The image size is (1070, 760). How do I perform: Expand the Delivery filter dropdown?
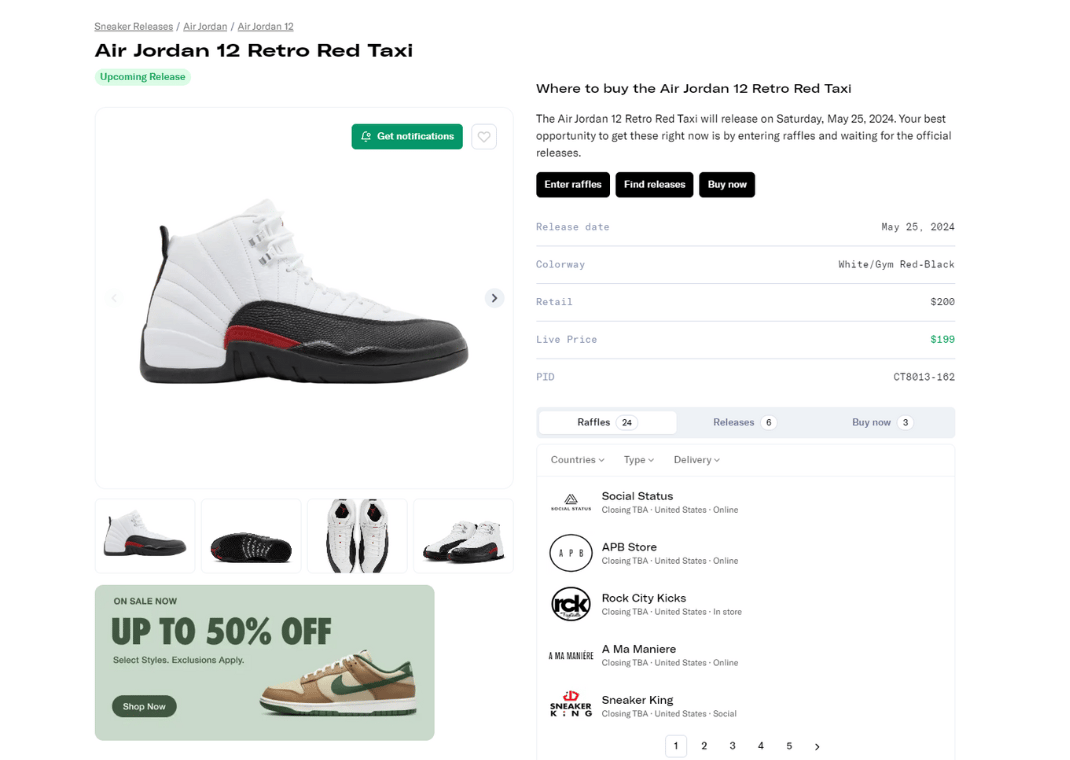(696, 460)
